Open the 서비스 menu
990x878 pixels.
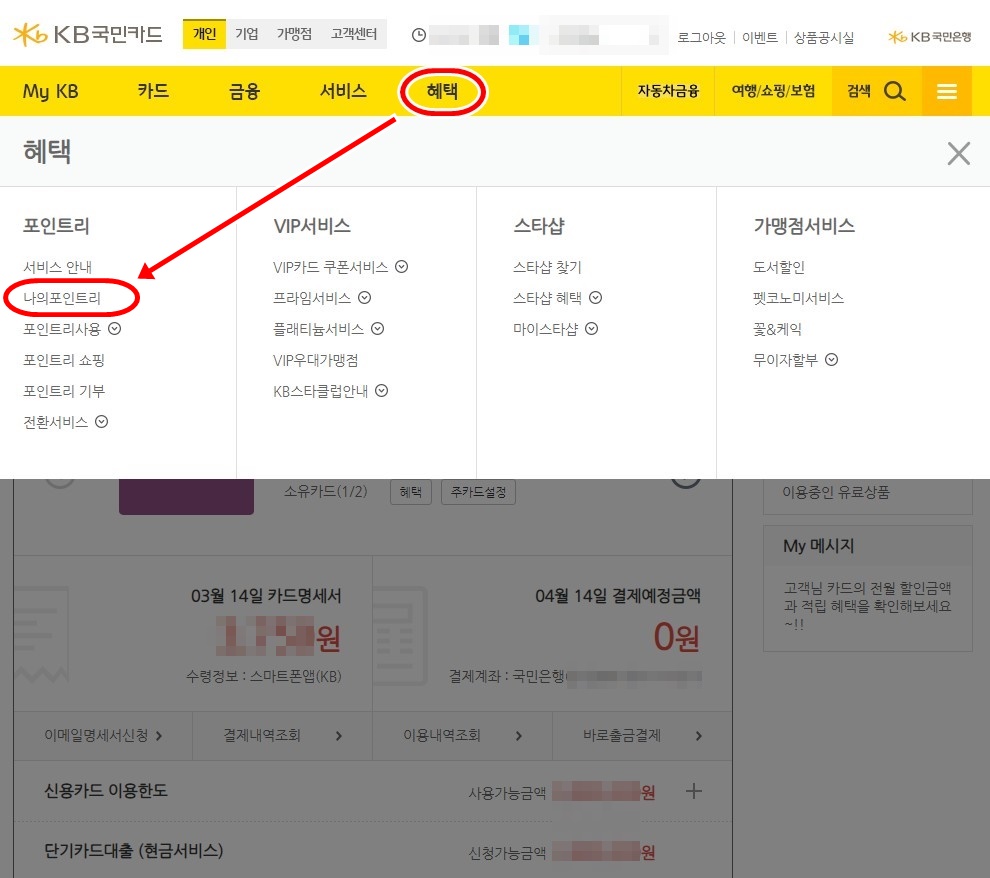343,91
